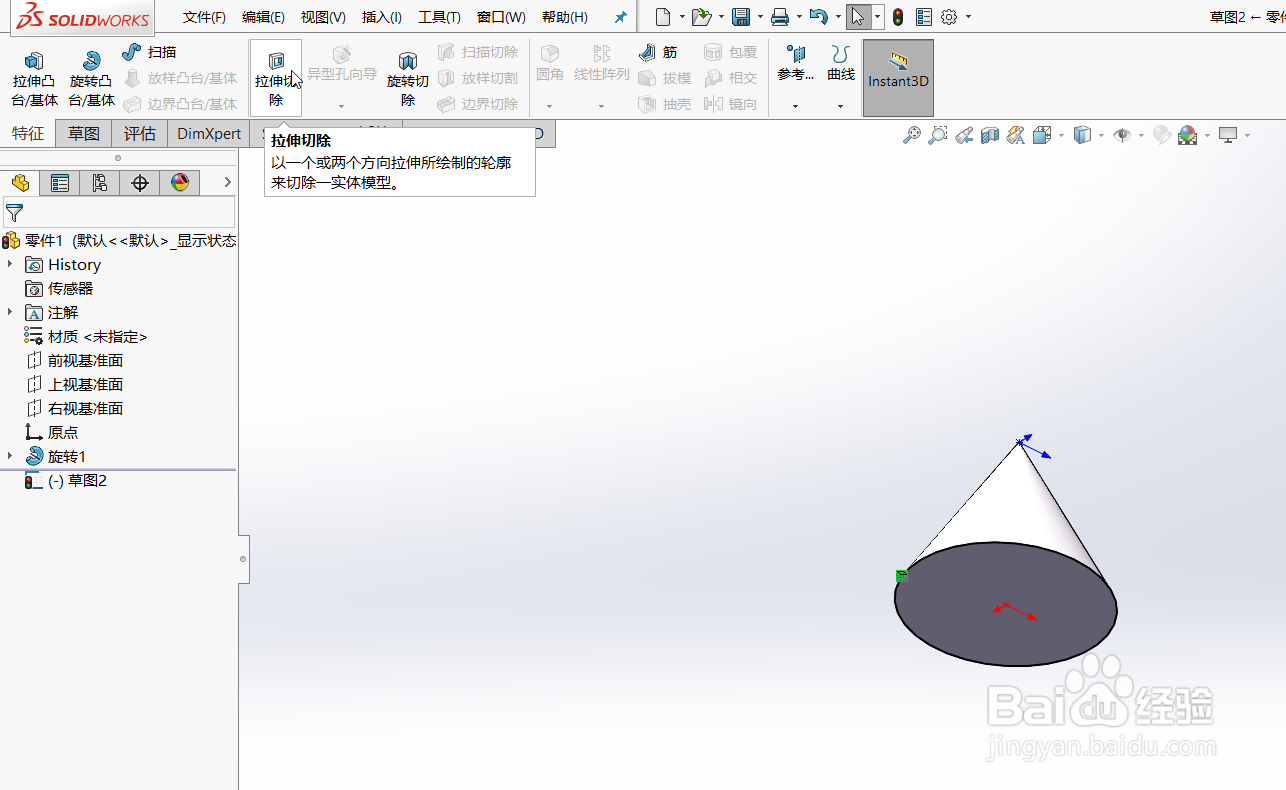Expand the 旋转1 feature node
The height and width of the screenshot is (790, 1286).
[x=10, y=456]
